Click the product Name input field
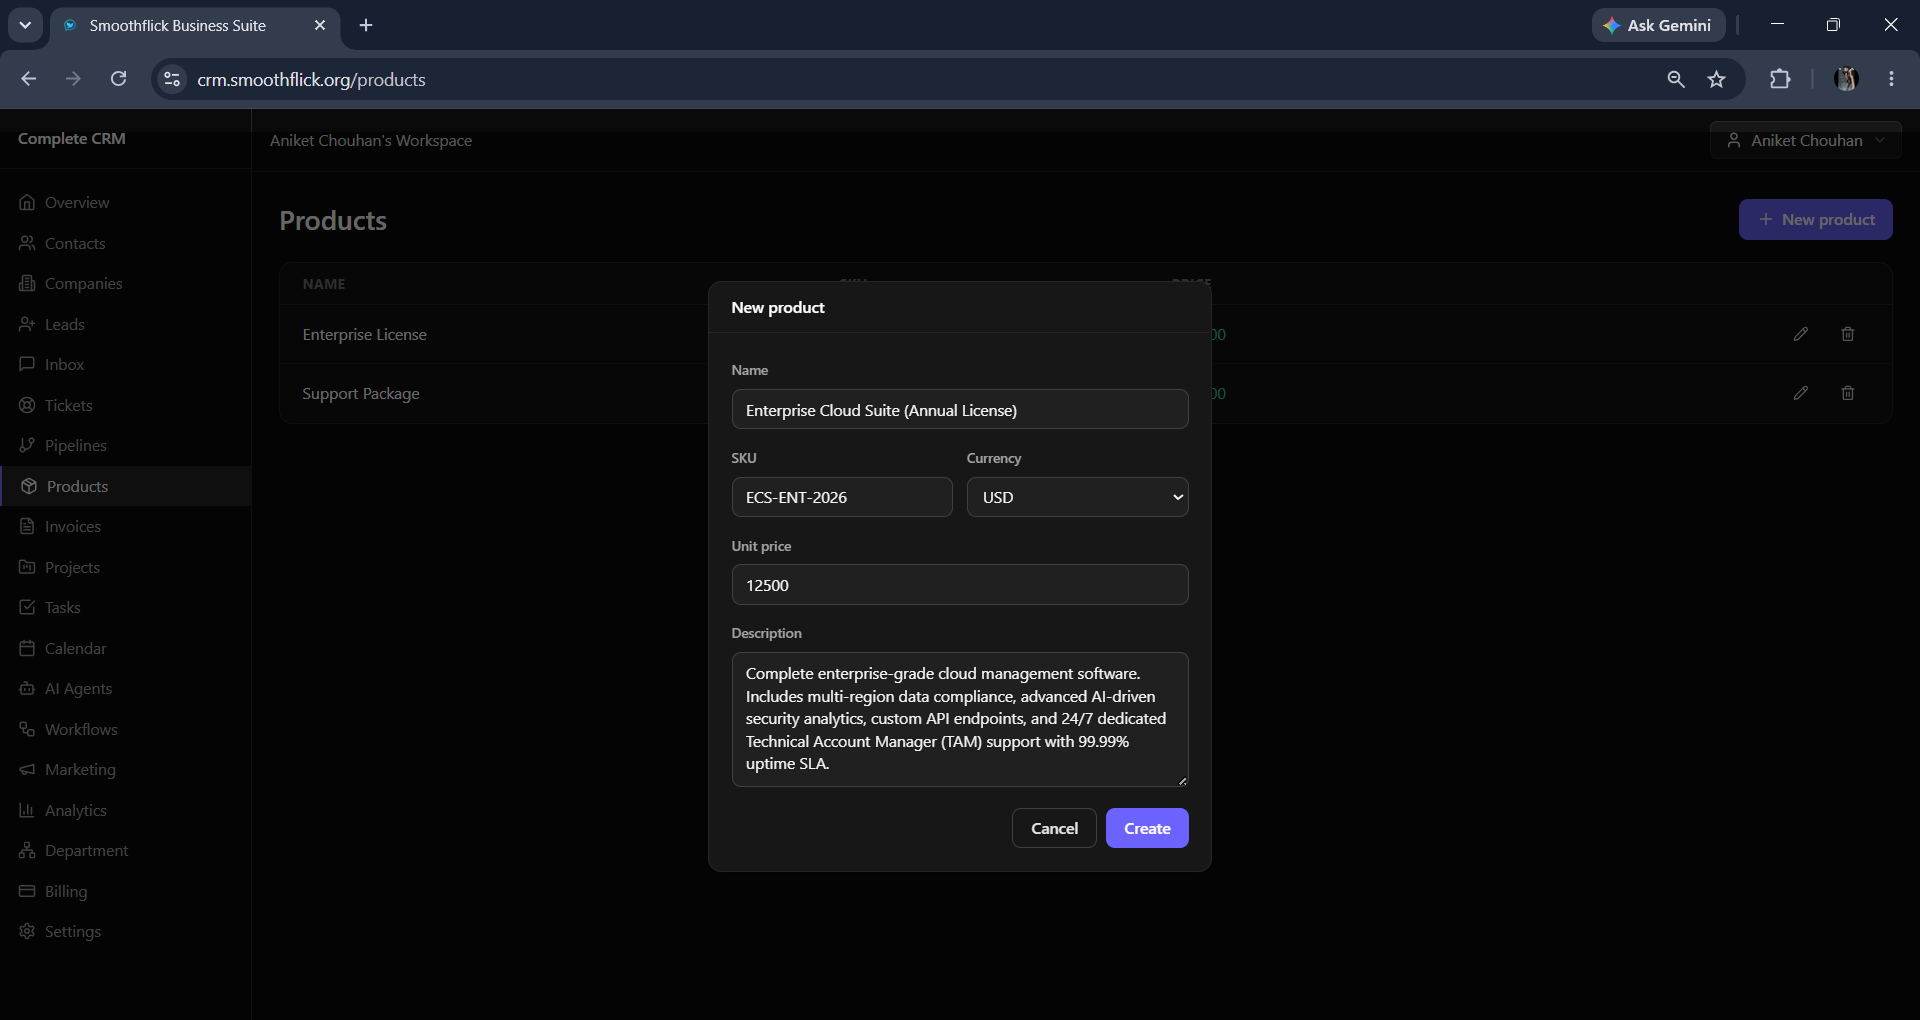1920x1020 pixels. point(960,410)
